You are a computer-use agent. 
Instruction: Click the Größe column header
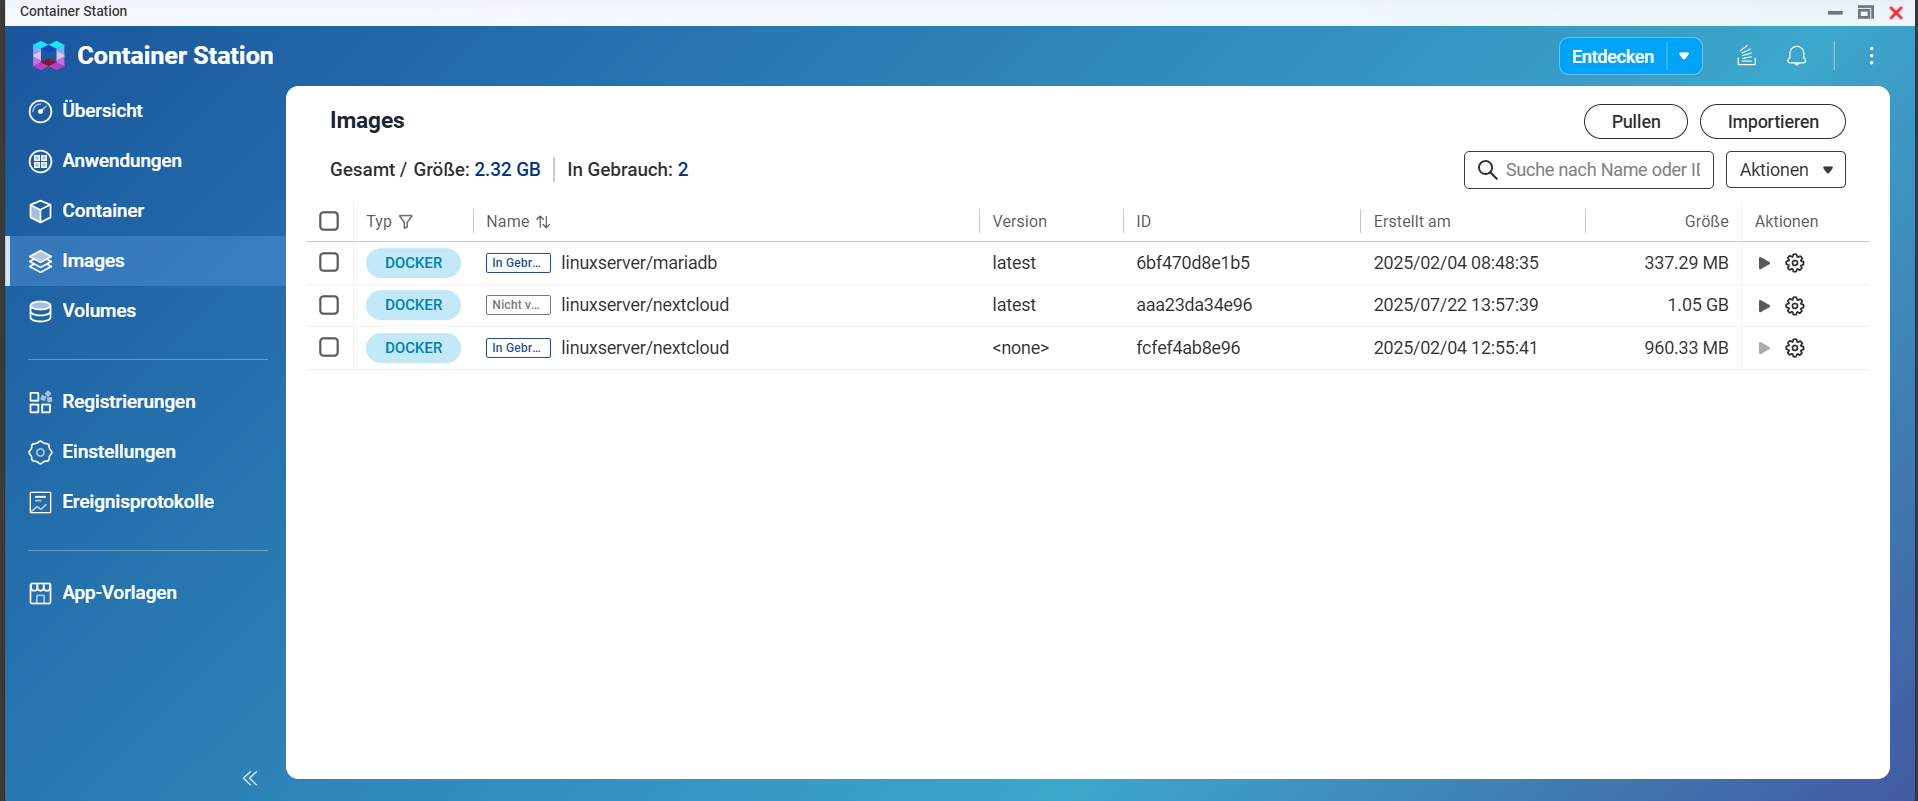coord(1706,222)
